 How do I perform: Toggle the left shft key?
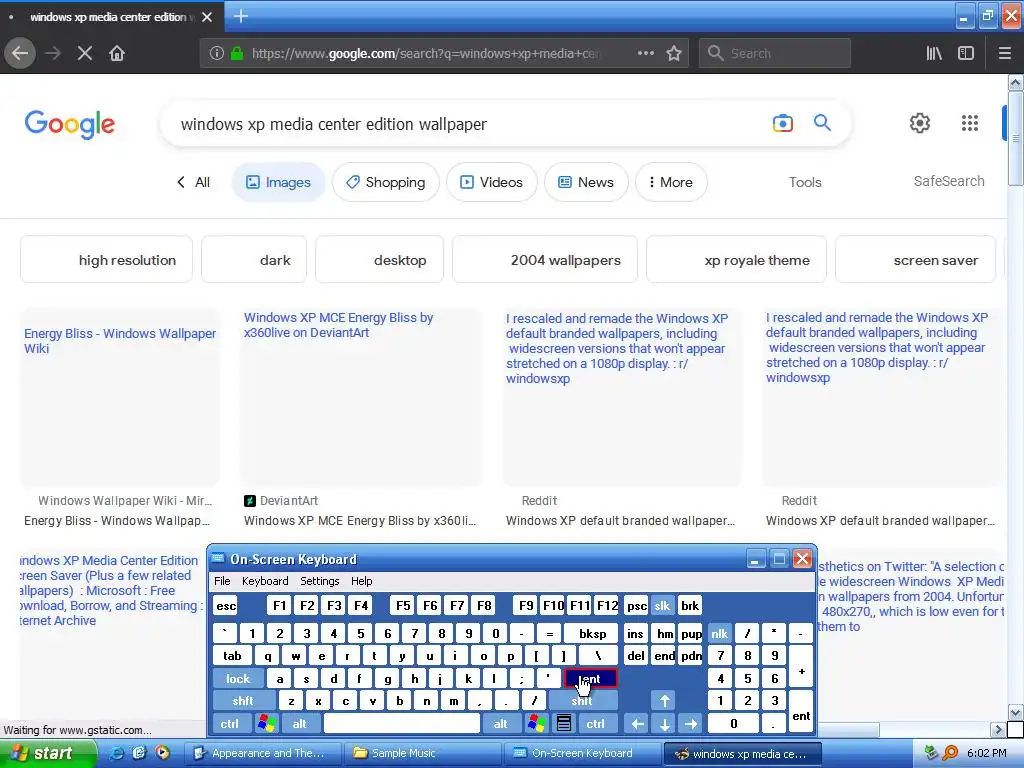tap(243, 701)
